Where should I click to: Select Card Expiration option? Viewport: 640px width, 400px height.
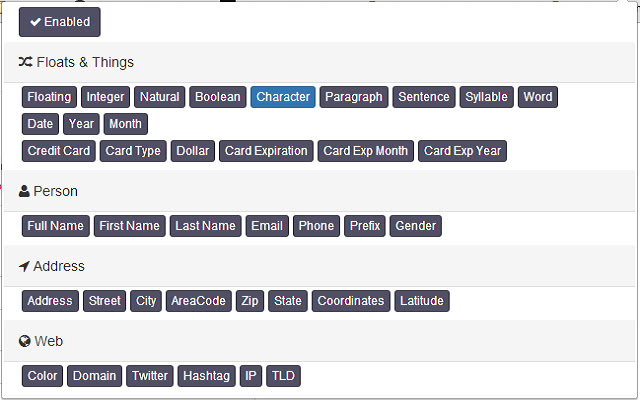(x=266, y=151)
